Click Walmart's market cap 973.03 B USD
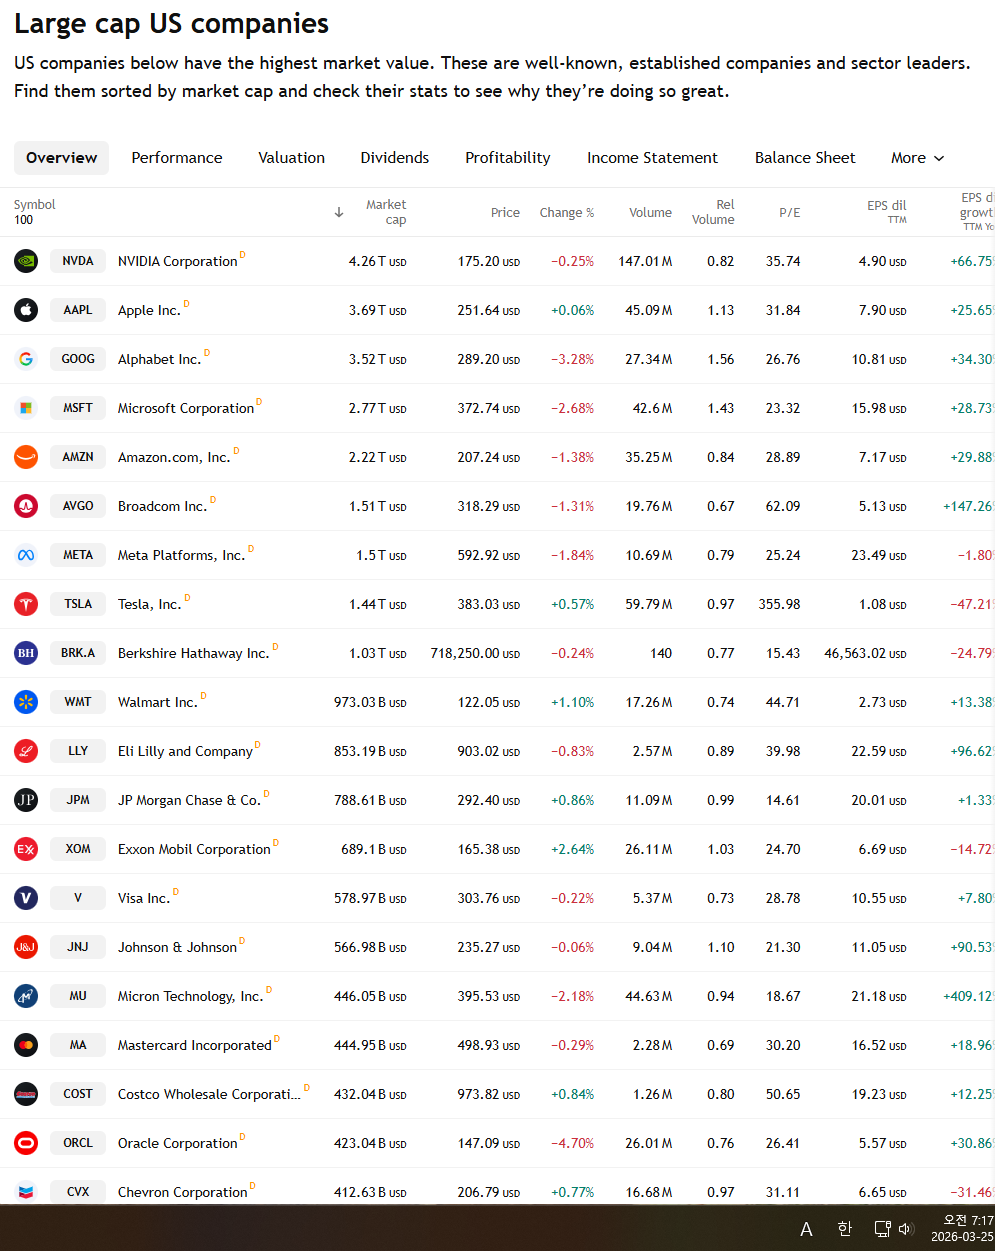 pyautogui.click(x=370, y=702)
